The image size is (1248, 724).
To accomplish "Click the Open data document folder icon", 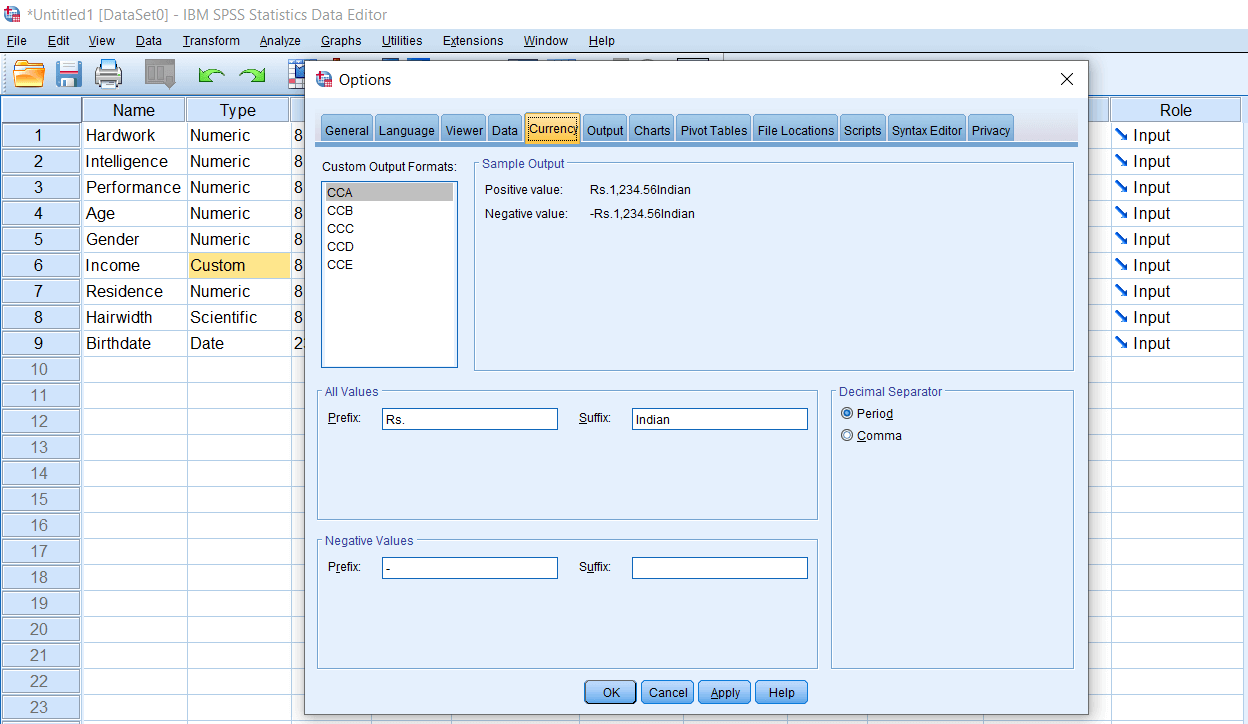I will coord(30,75).
